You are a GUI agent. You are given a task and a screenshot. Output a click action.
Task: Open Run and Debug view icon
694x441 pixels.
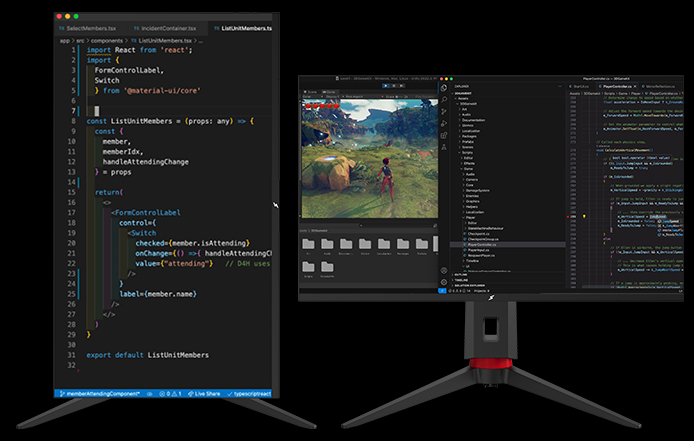pyautogui.click(x=444, y=124)
